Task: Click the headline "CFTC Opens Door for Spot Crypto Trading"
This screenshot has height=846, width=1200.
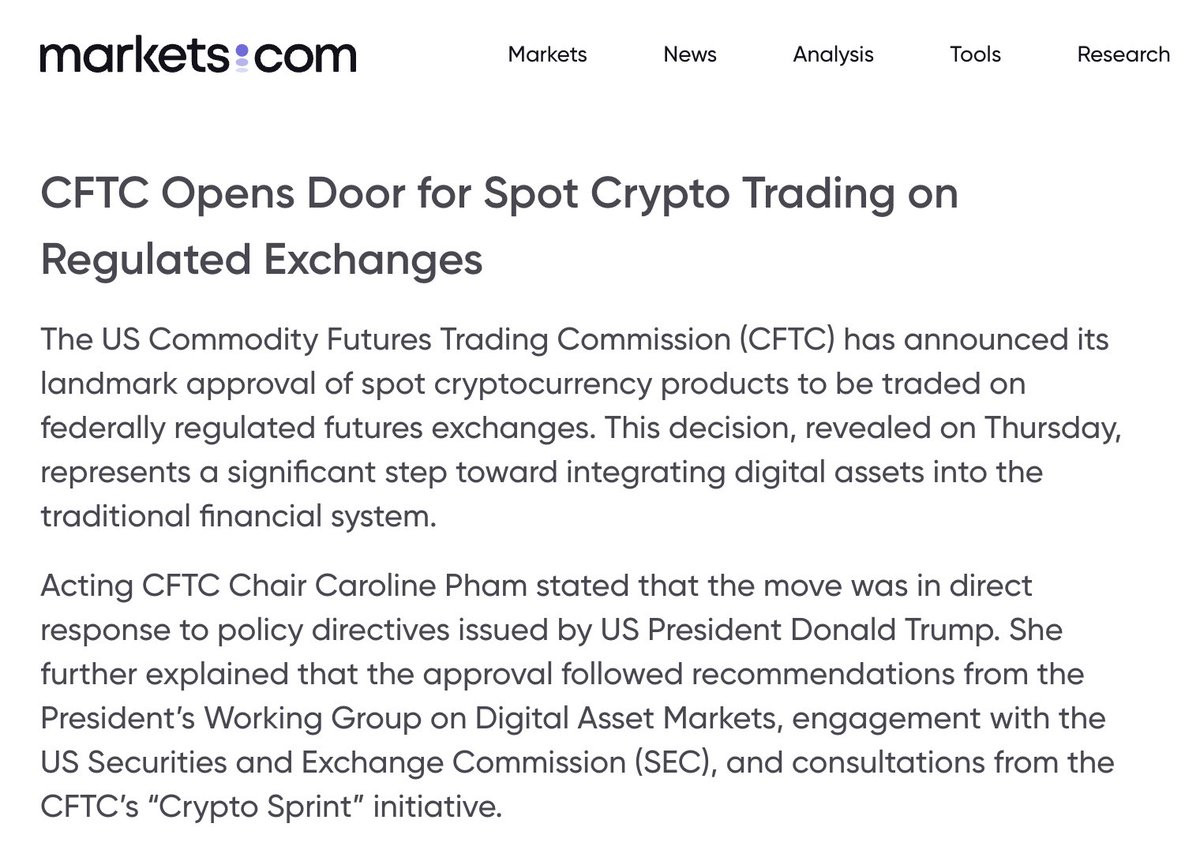Action: 466,194
